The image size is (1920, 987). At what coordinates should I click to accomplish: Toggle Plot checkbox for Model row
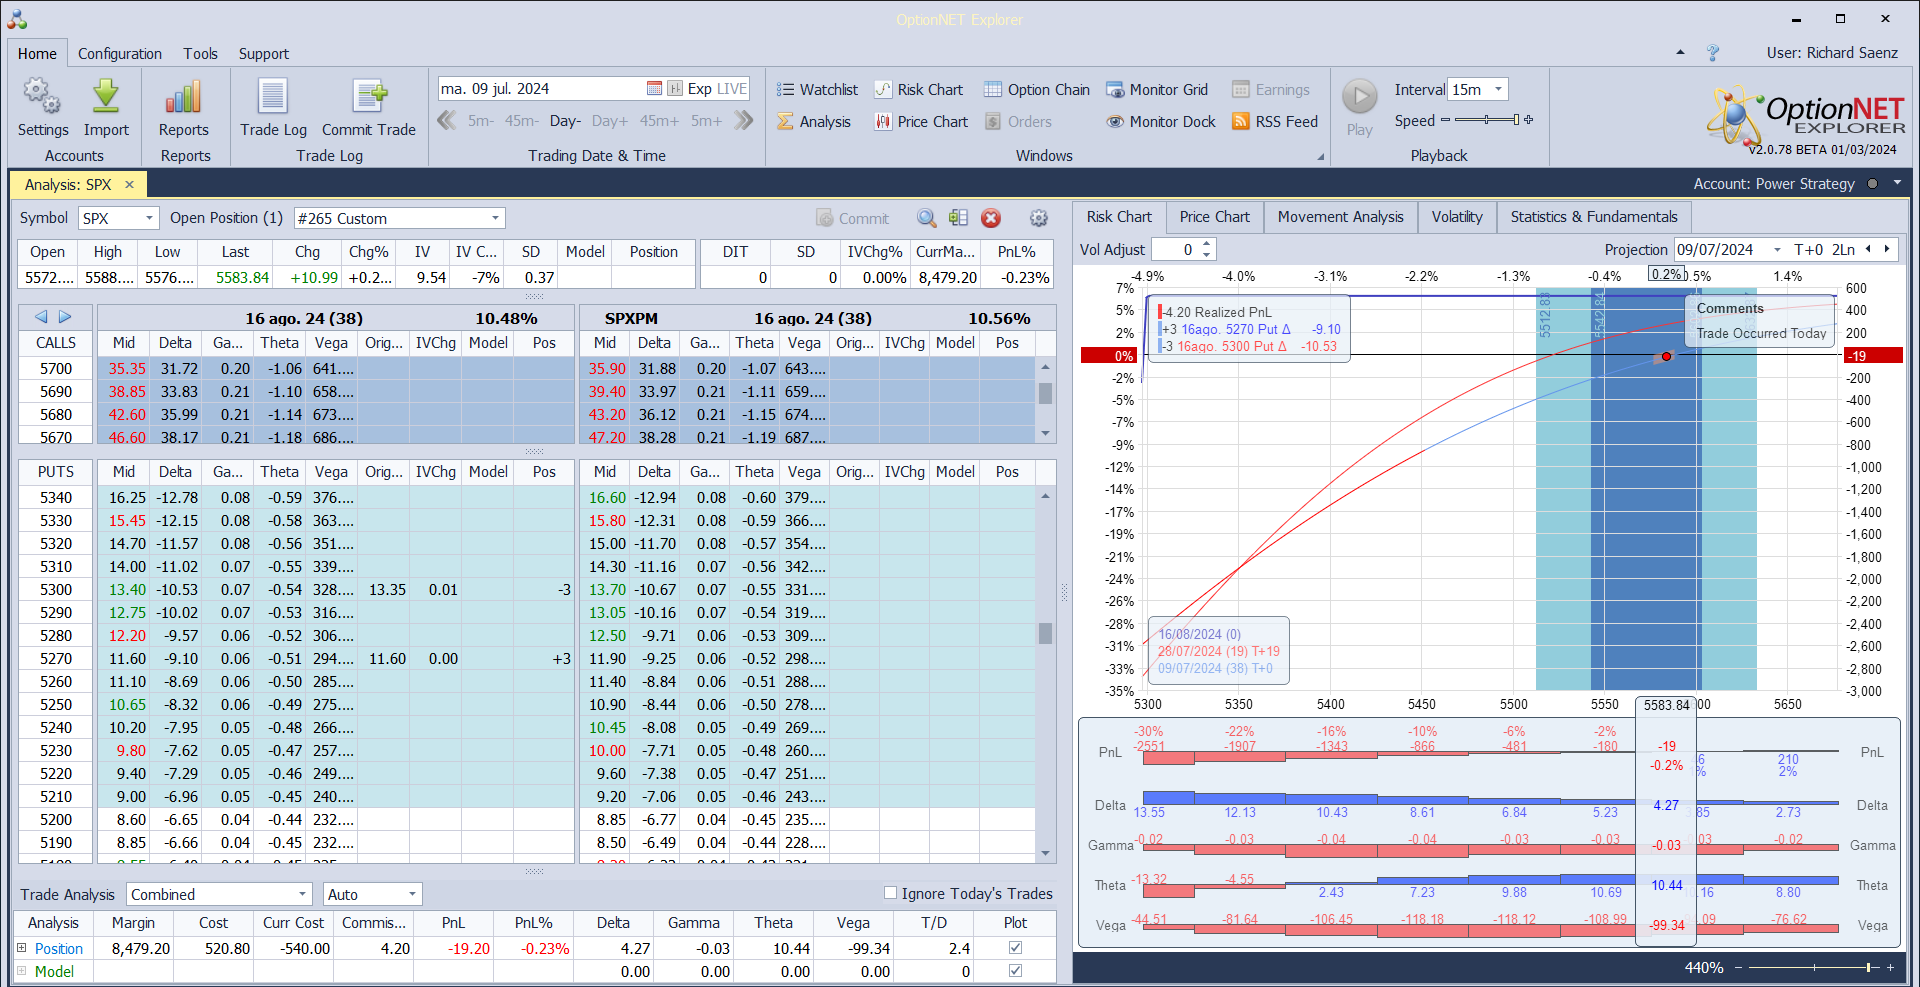pyautogui.click(x=1016, y=971)
